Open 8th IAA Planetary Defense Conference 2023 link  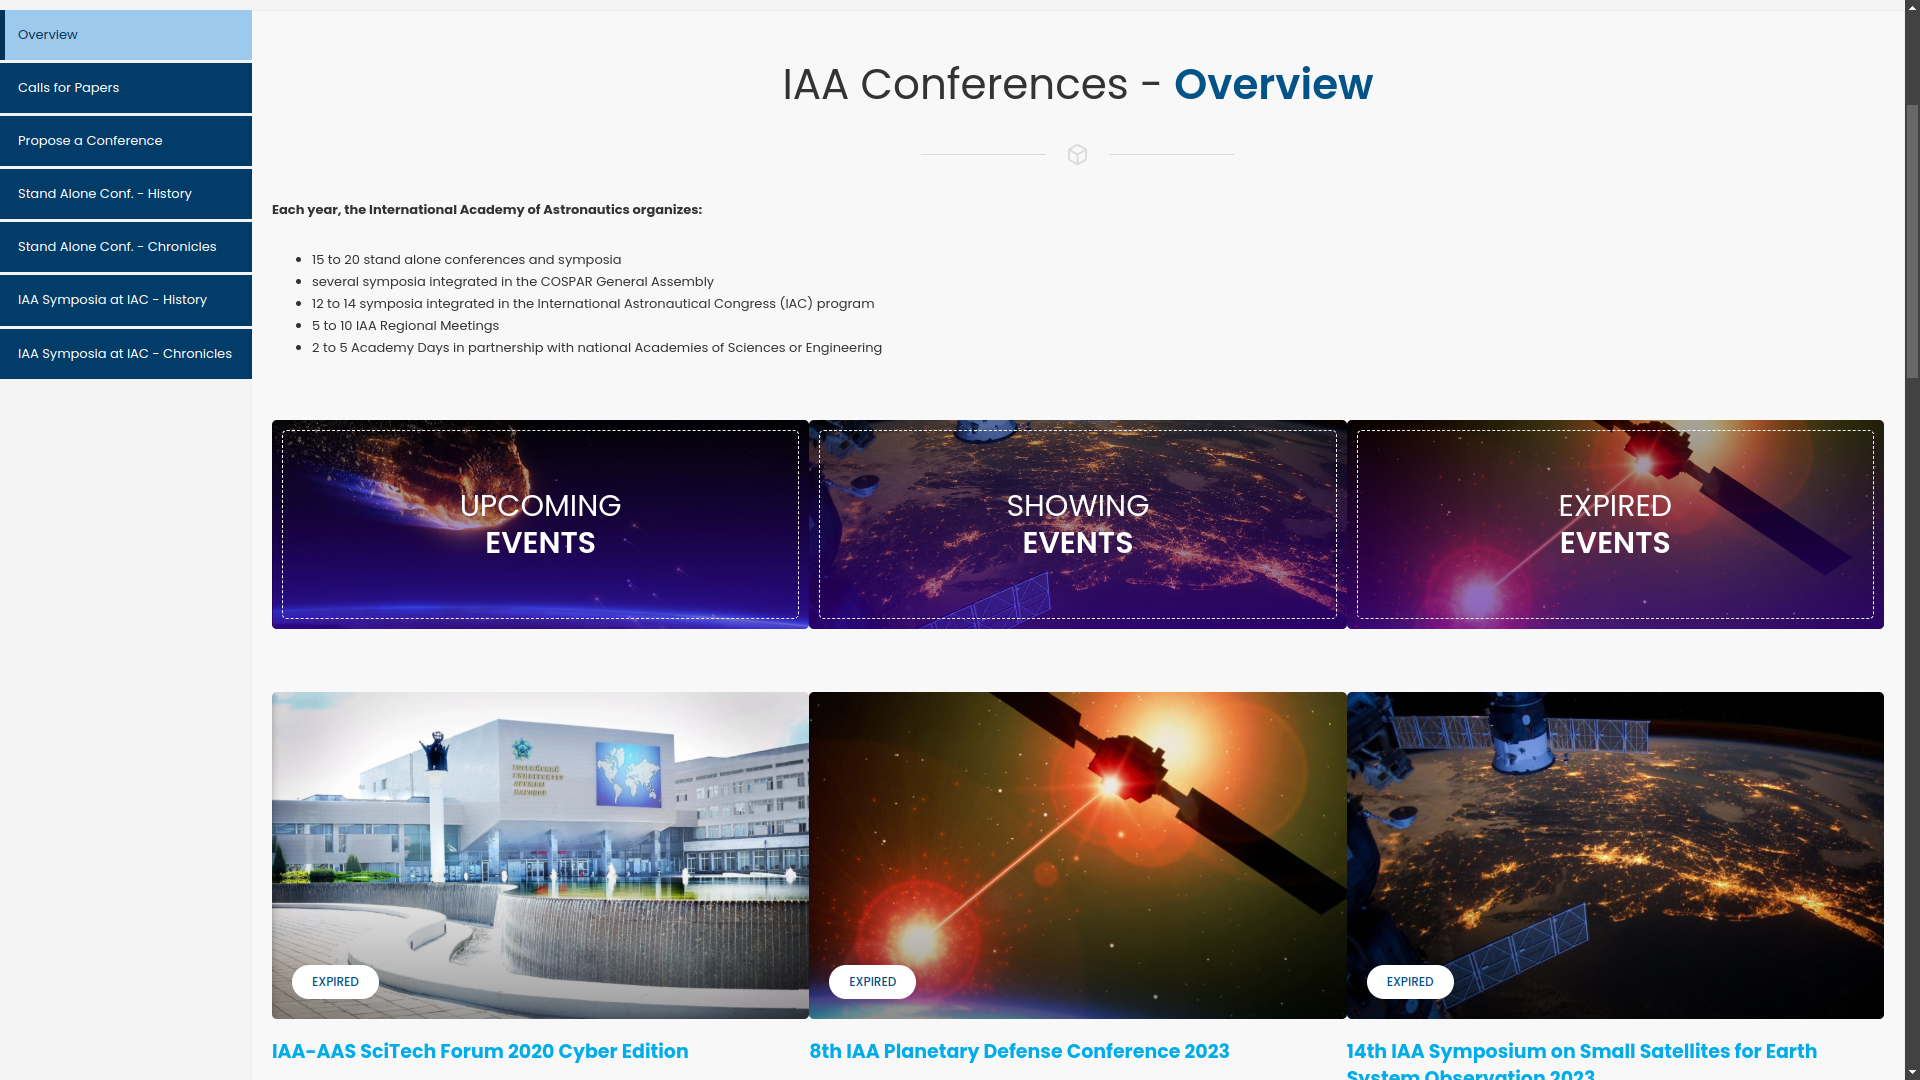(1019, 1051)
